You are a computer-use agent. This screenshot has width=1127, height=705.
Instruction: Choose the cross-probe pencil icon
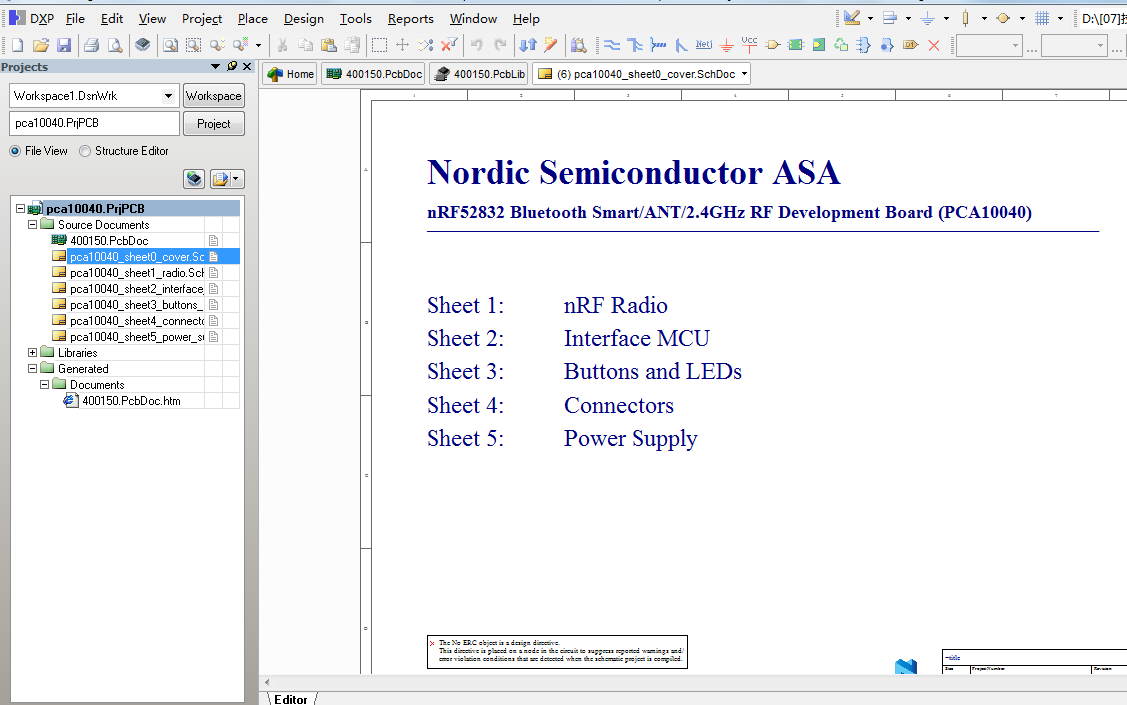551,45
